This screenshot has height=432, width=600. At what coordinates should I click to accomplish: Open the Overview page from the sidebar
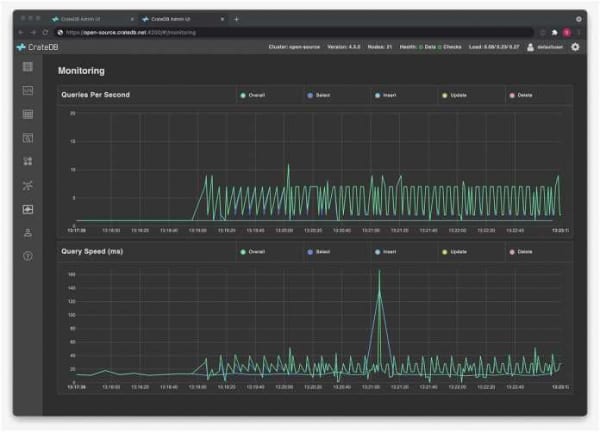click(28, 67)
